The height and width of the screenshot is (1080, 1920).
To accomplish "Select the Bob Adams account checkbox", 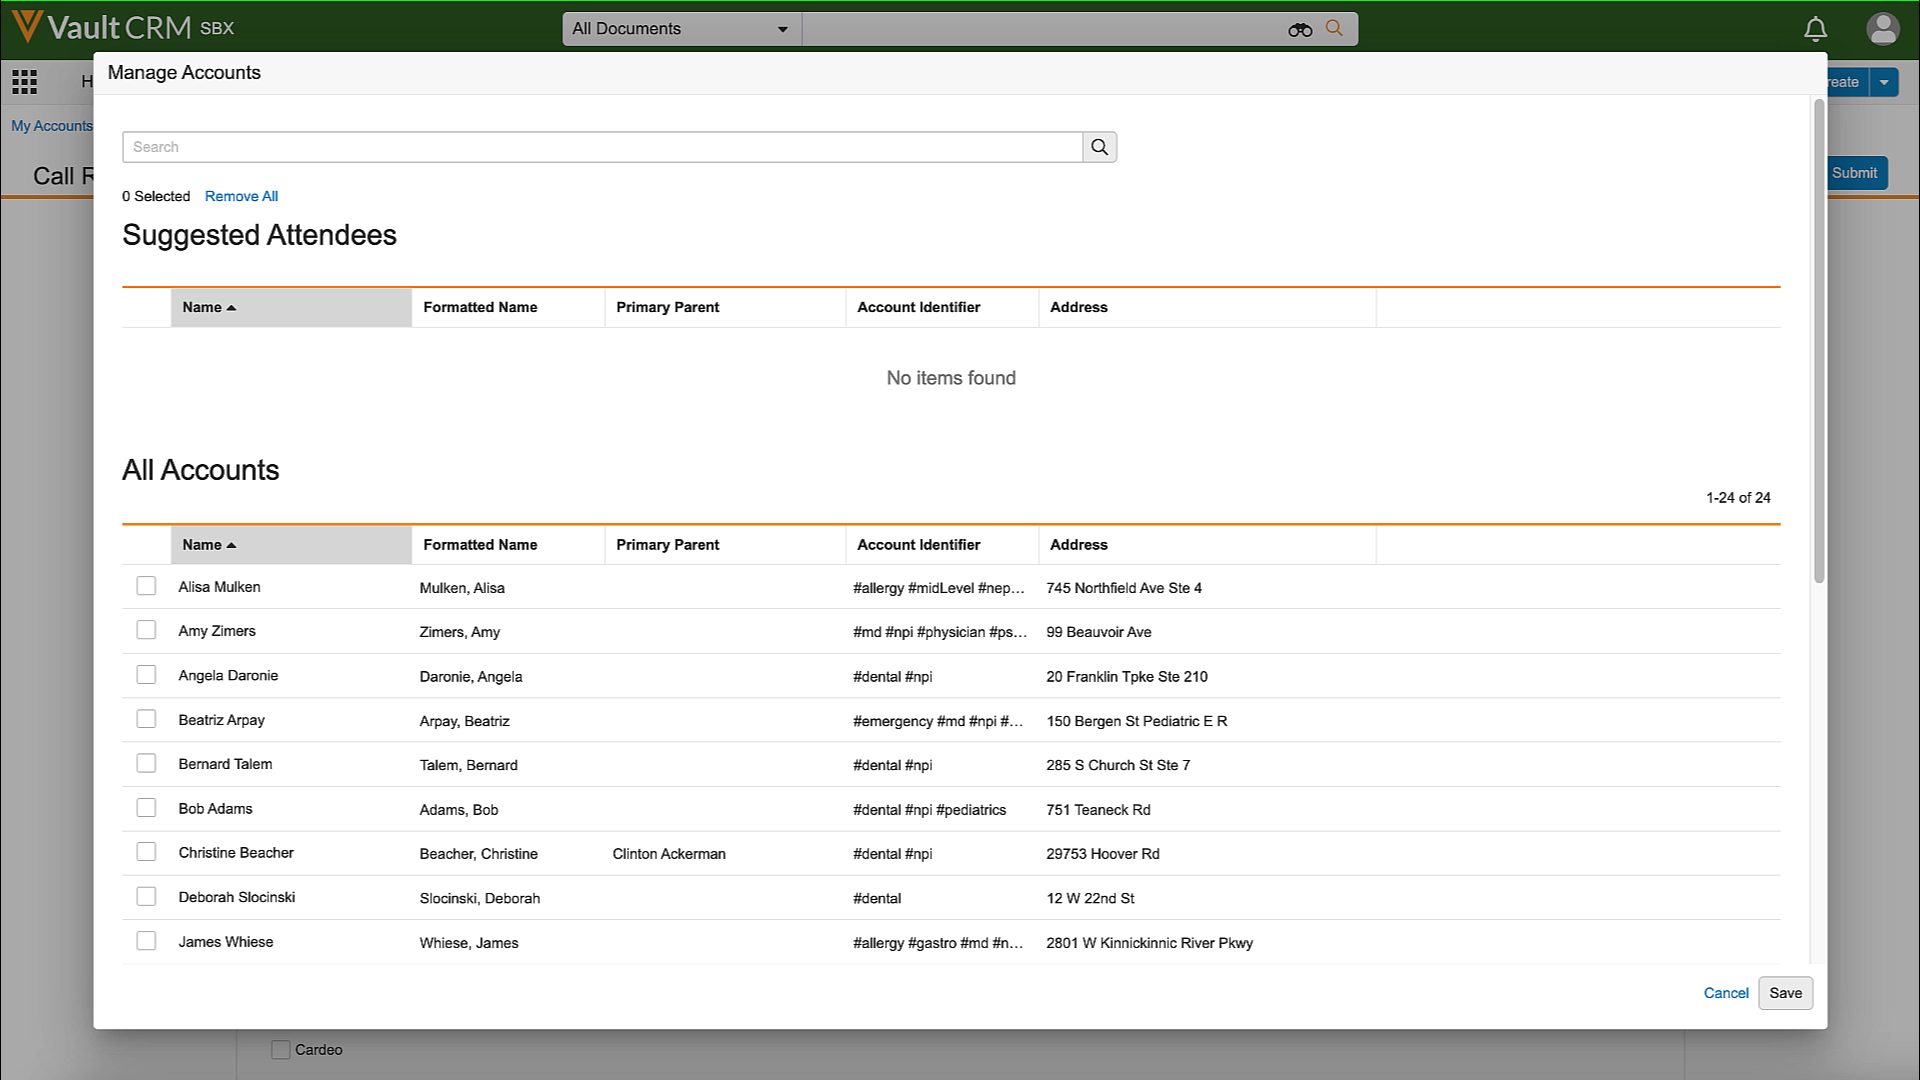I will 146,808.
